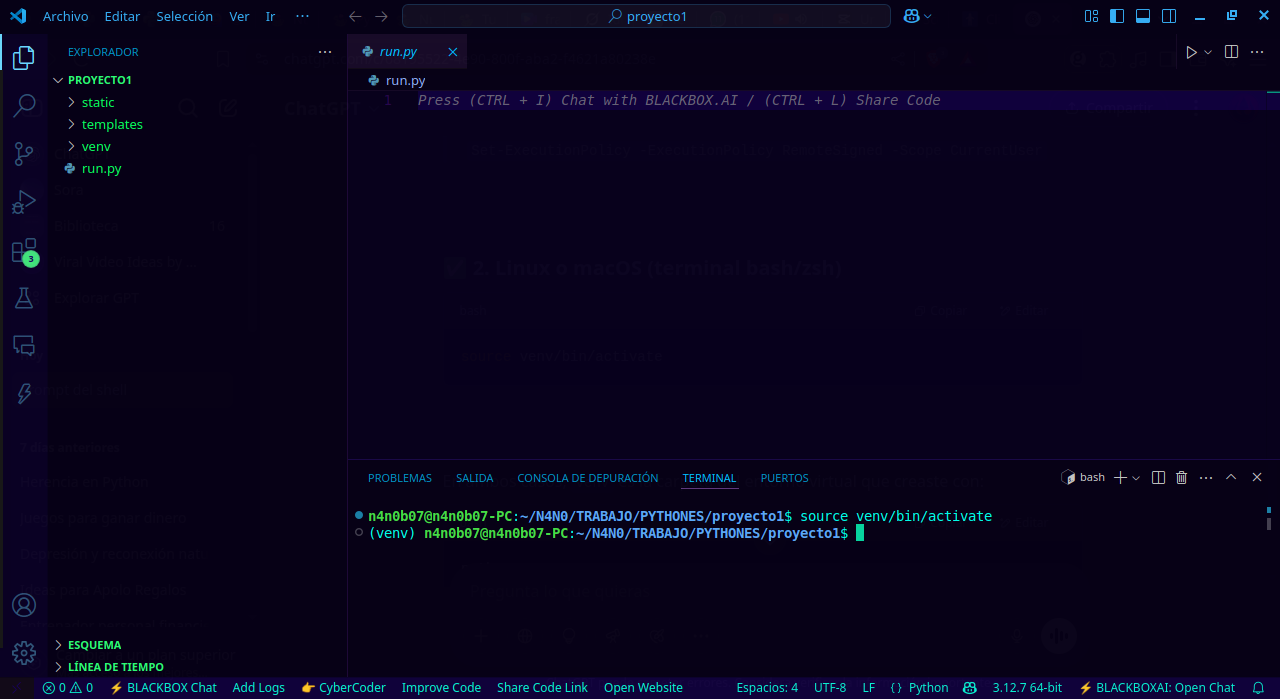Image resolution: width=1280 pixels, height=699 pixels.
Task: Switch to the PROBLEMAS tab
Action: (x=399, y=478)
